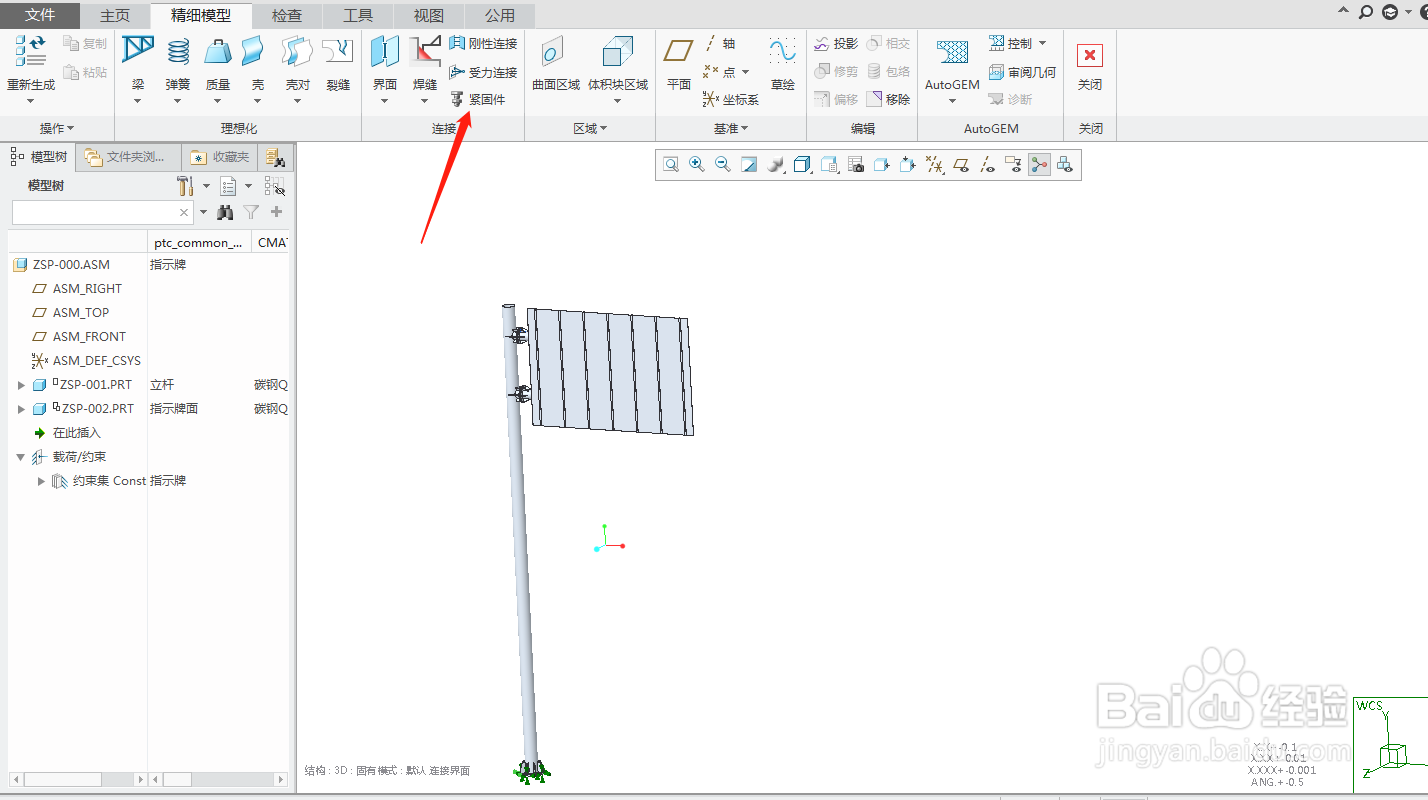The image size is (1428, 800).
Task: Click the 移除 (Remove) edit tool
Action: [888, 99]
